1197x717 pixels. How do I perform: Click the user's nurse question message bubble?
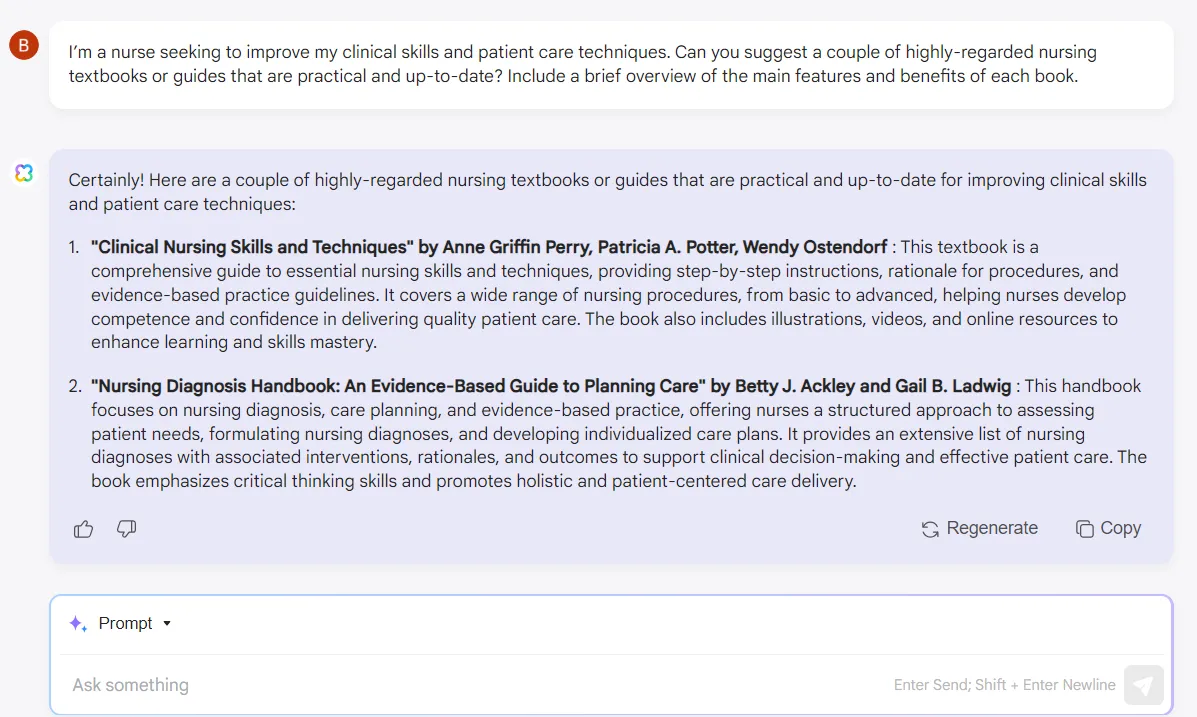[611, 64]
